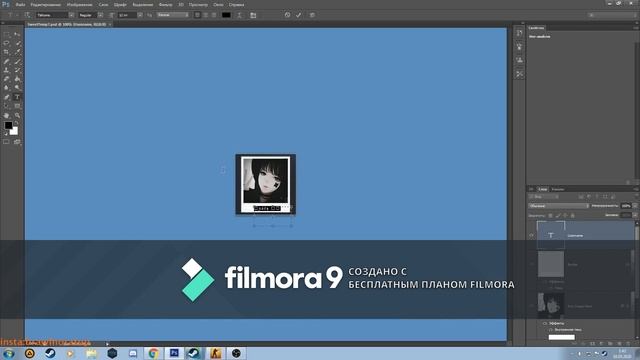The height and width of the screenshot is (360, 640).
Task: Select the Eraser tool
Action: [x=6, y=79]
